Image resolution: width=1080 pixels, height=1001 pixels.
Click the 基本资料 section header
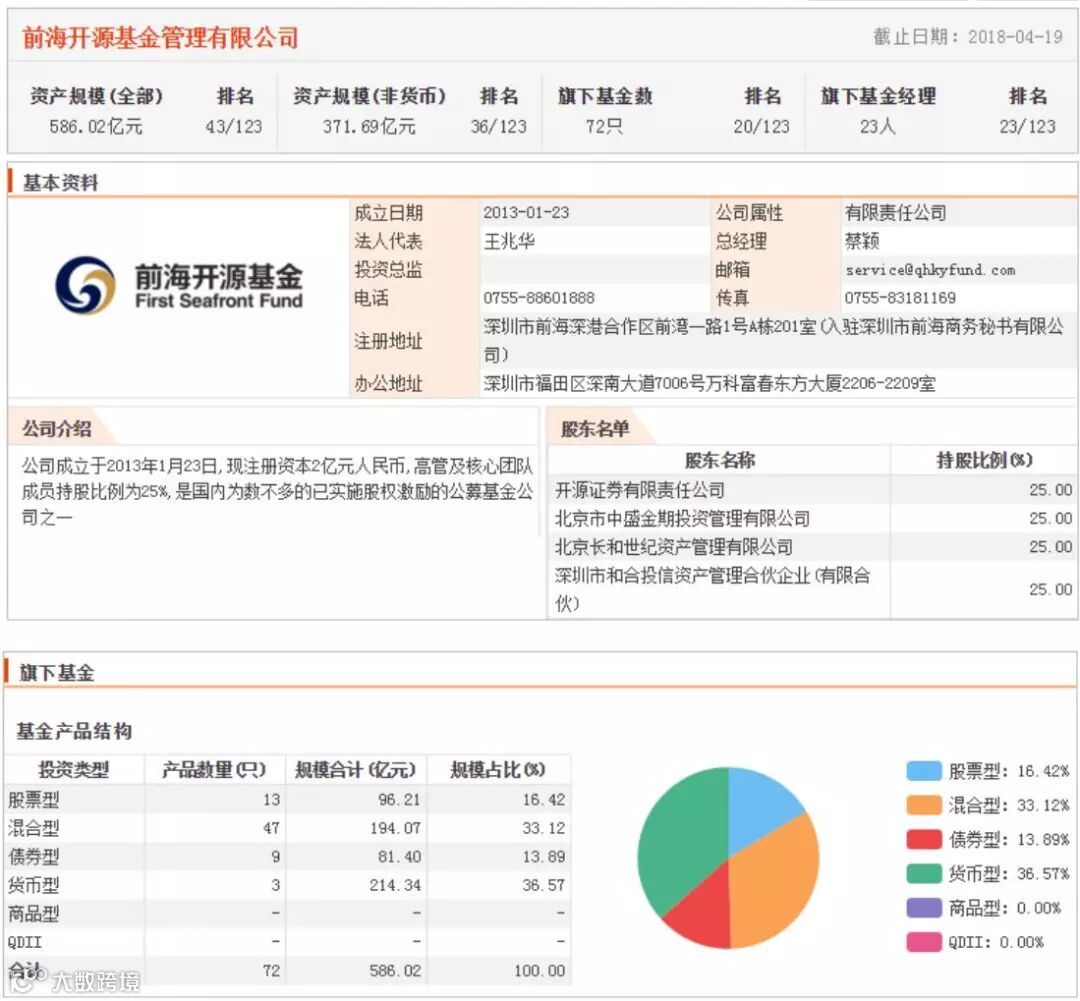pyautogui.click(x=61, y=183)
